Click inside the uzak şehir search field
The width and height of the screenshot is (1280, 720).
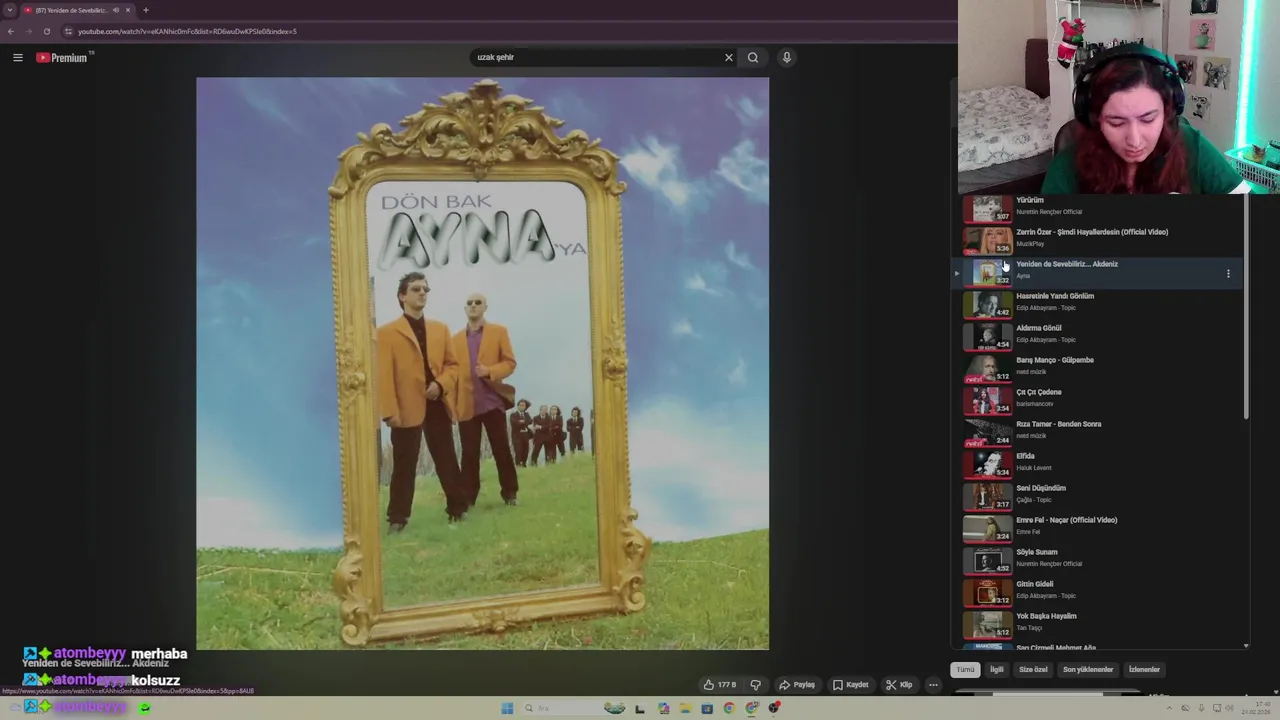595,58
